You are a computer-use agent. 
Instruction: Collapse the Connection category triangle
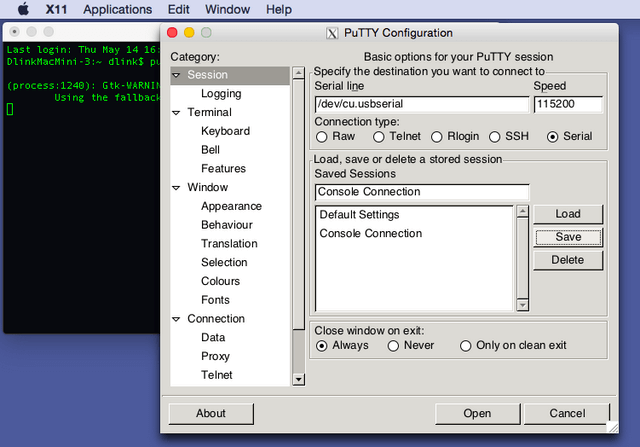pos(176,319)
